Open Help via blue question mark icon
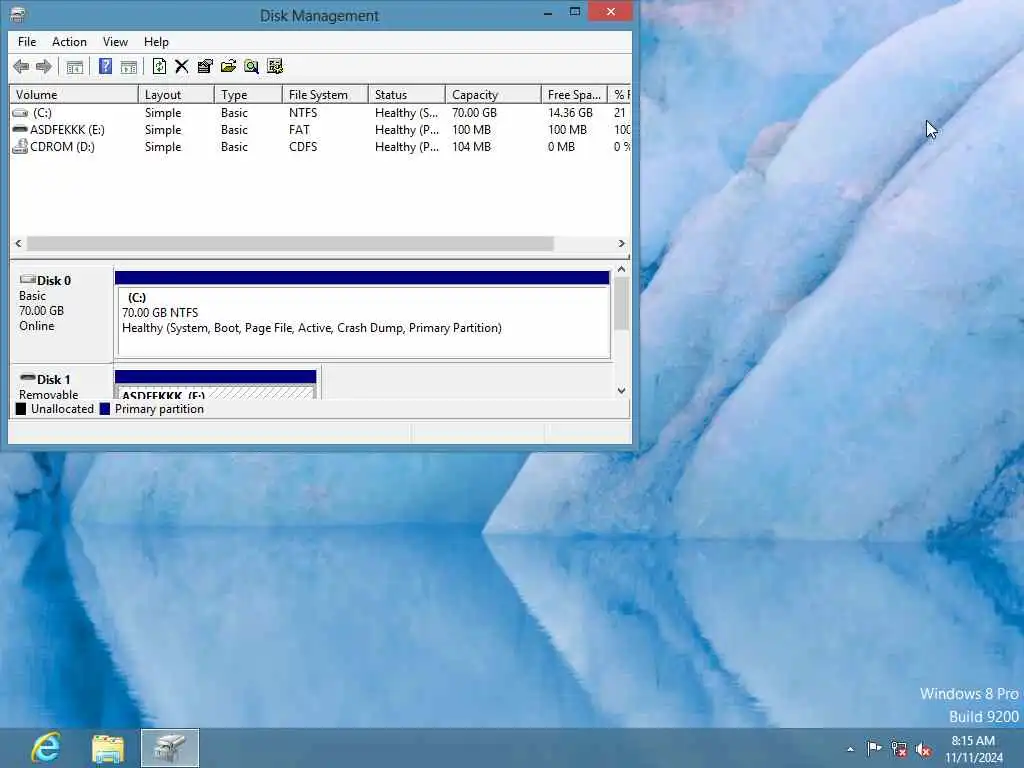 (x=105, y=66)
